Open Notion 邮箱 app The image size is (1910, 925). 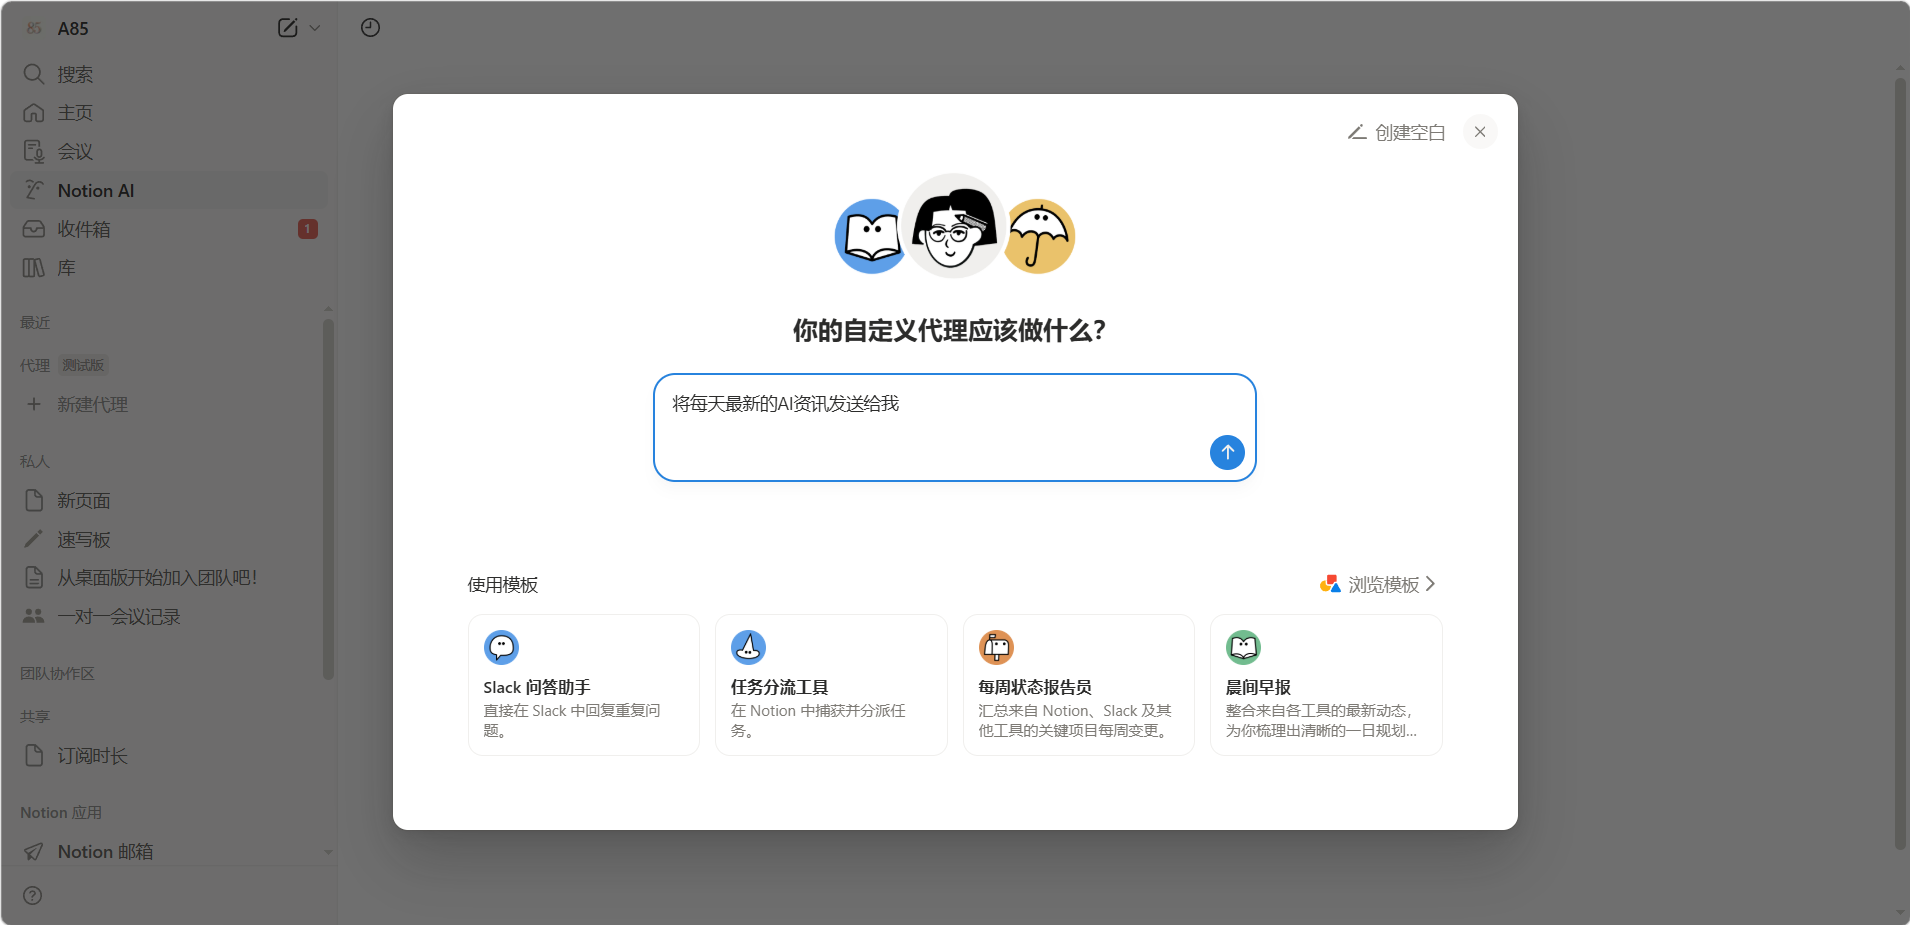click(x=170, y=851)
